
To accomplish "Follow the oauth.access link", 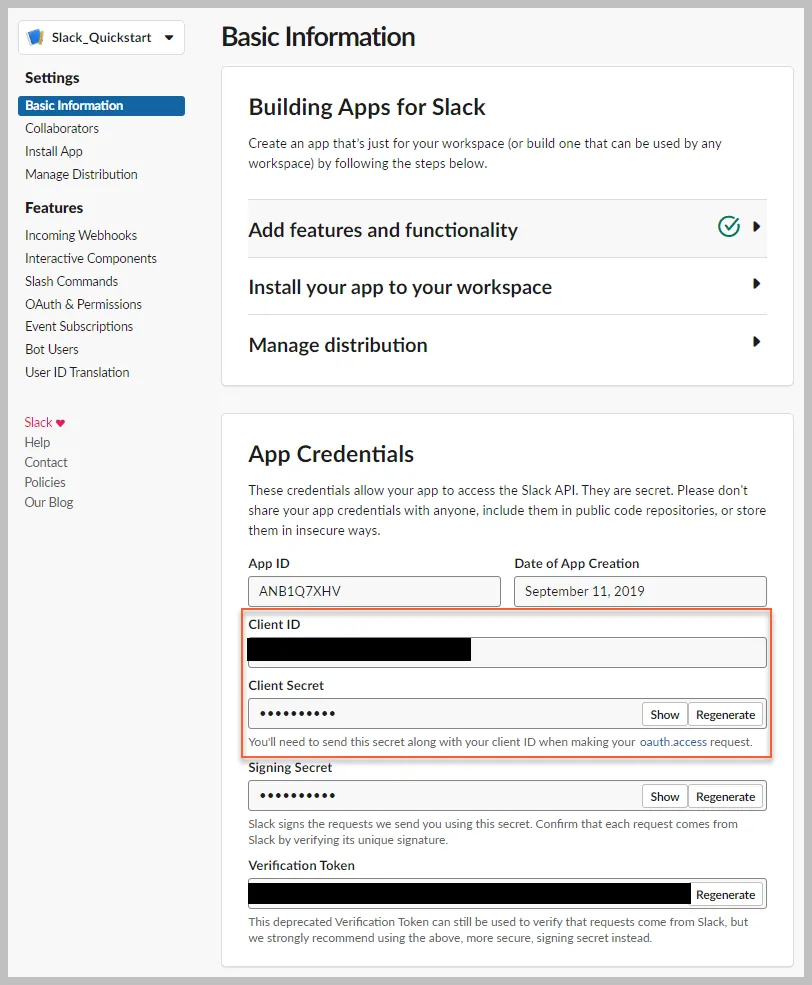I will (x=673, y=742).
